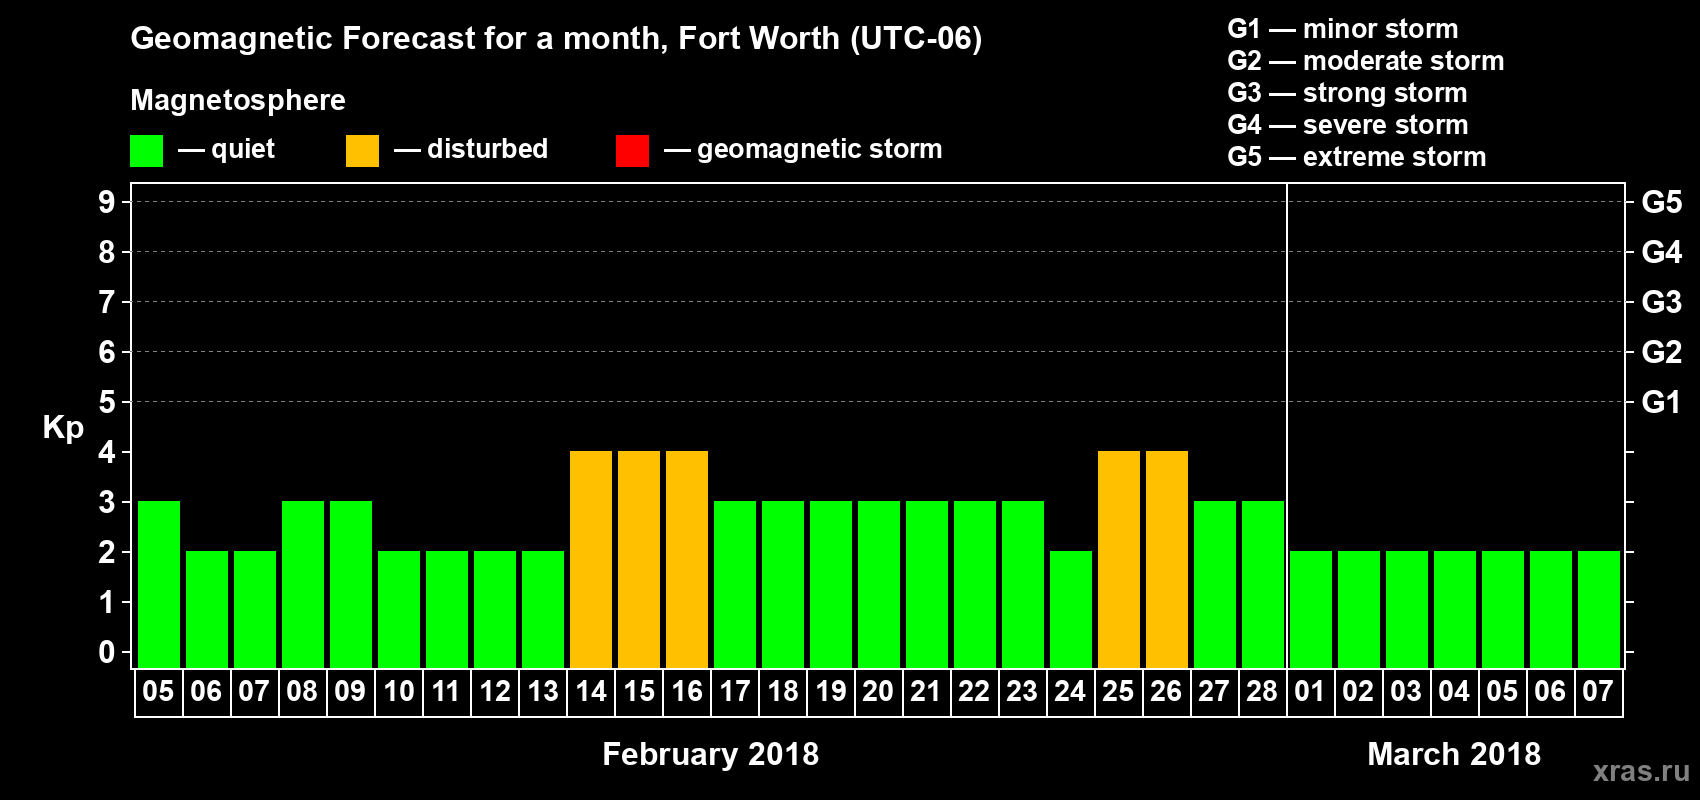Click the G5 label on right axis
This screenshot has height=800, width=1700.
(1661, 202)
